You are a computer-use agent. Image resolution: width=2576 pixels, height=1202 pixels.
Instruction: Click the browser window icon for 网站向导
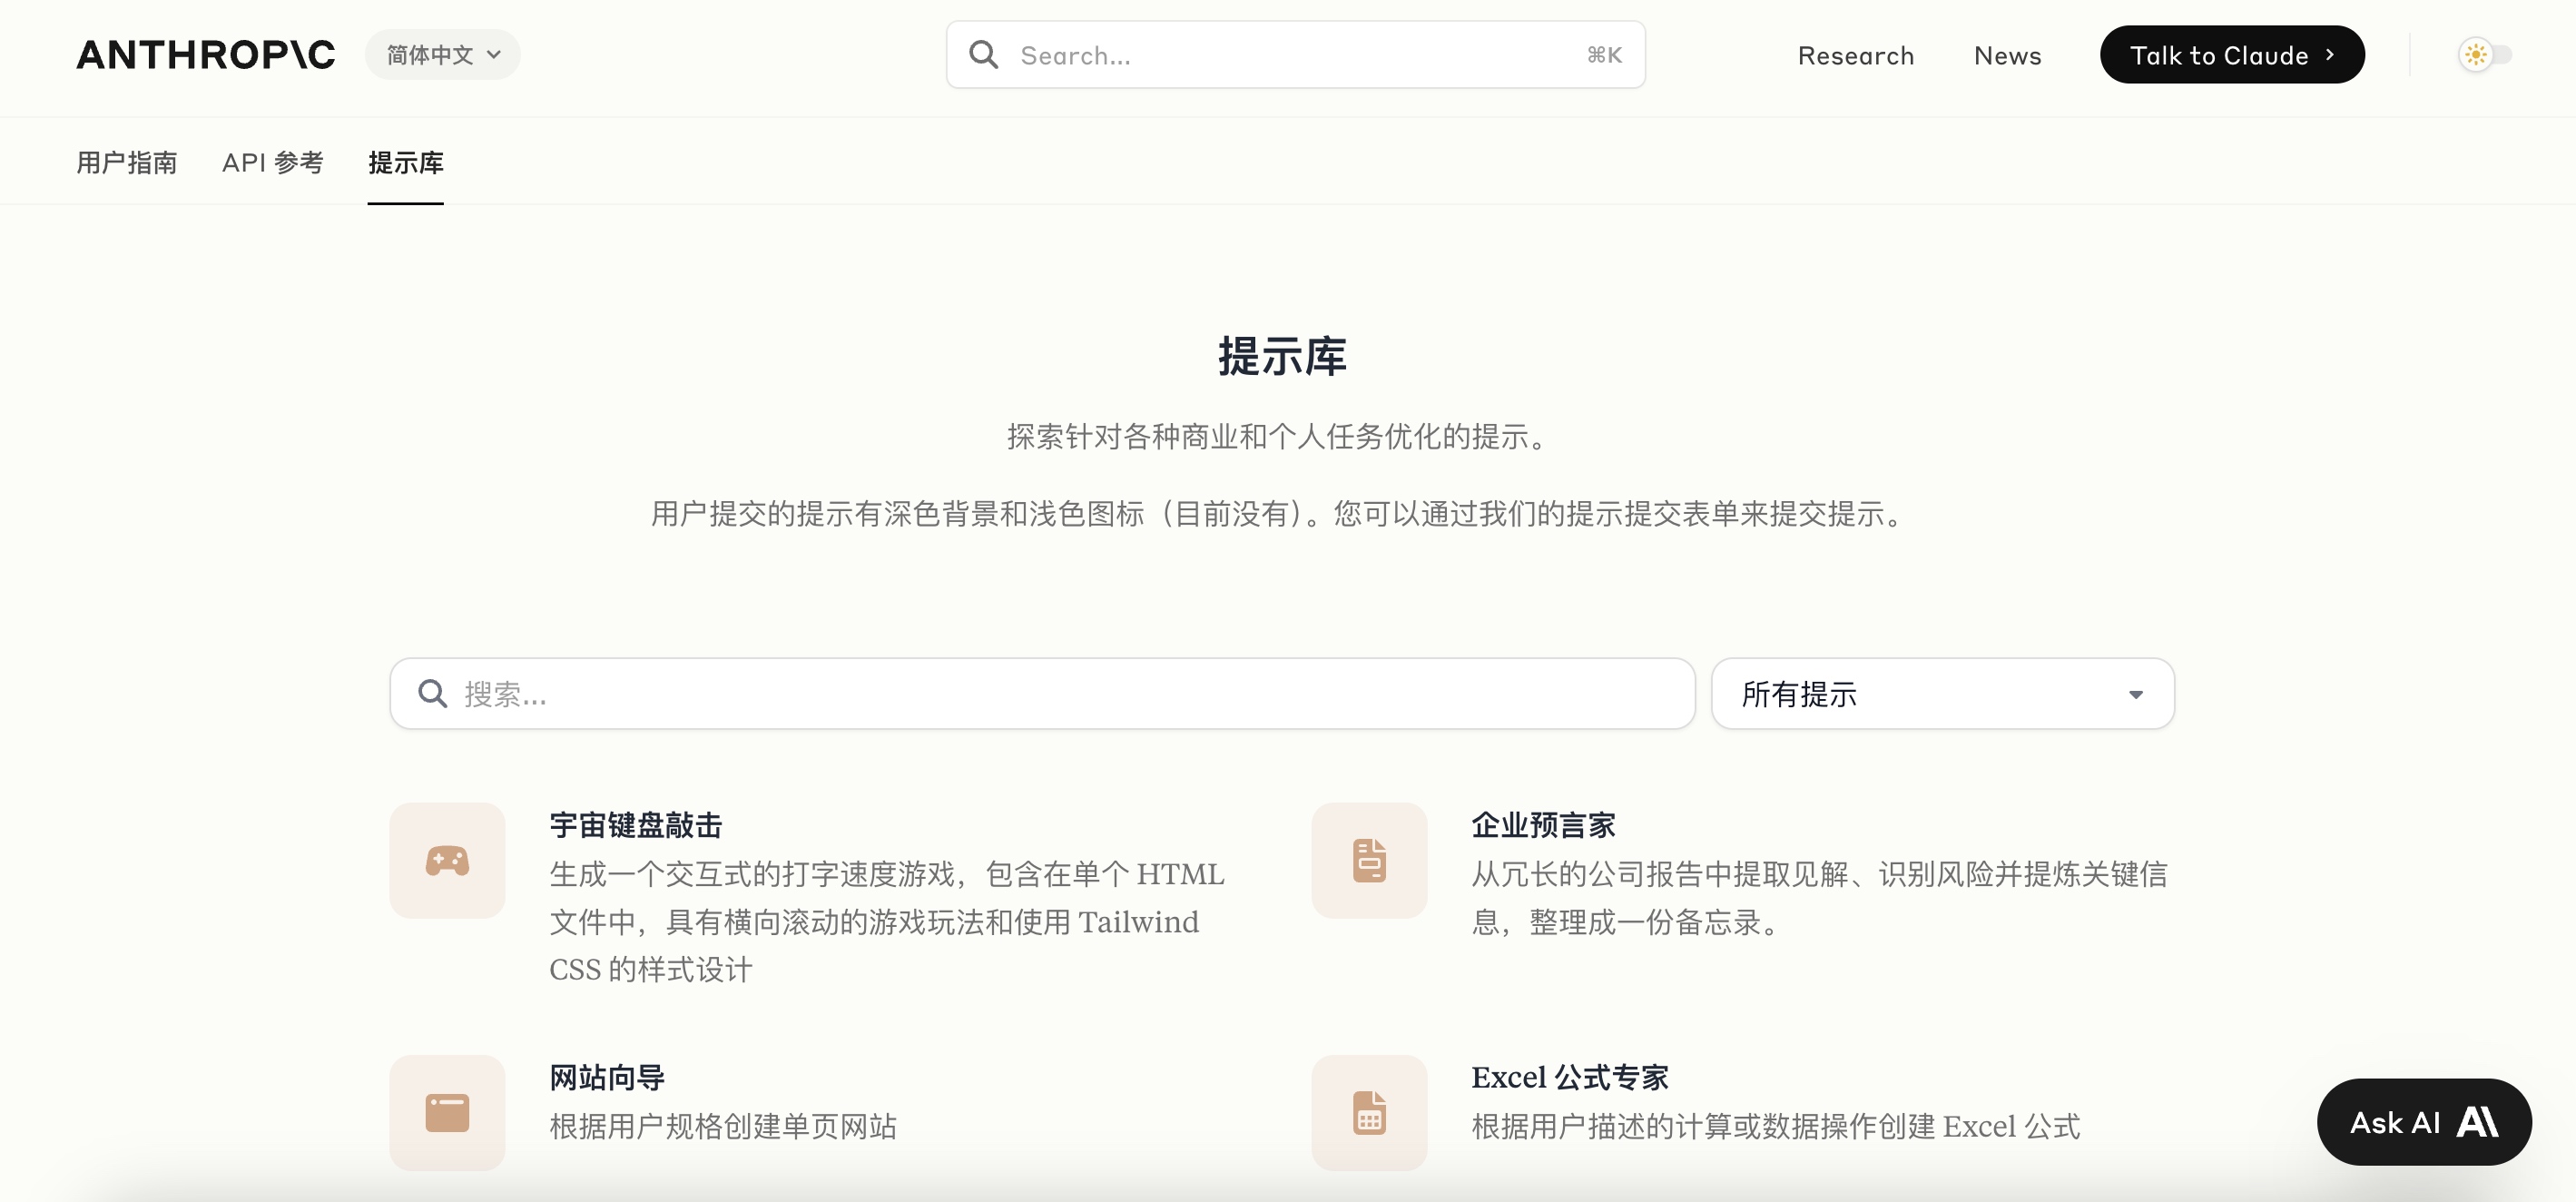447,1112
